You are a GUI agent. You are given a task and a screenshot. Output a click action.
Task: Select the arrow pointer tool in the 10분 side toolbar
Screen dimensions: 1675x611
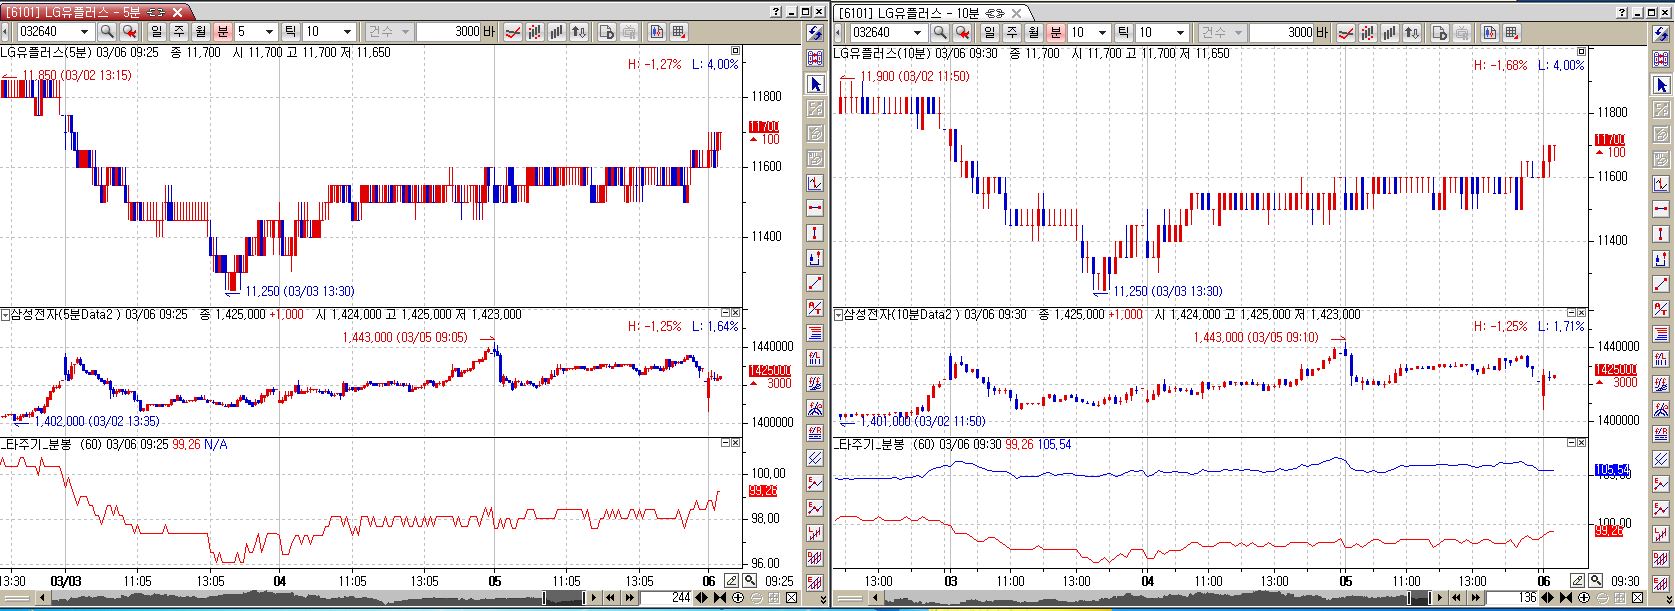point(1661,84)
